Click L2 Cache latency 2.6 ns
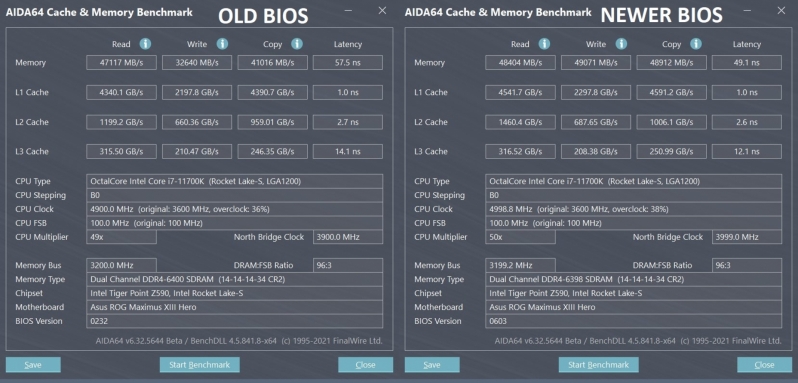 coord(747,122)
